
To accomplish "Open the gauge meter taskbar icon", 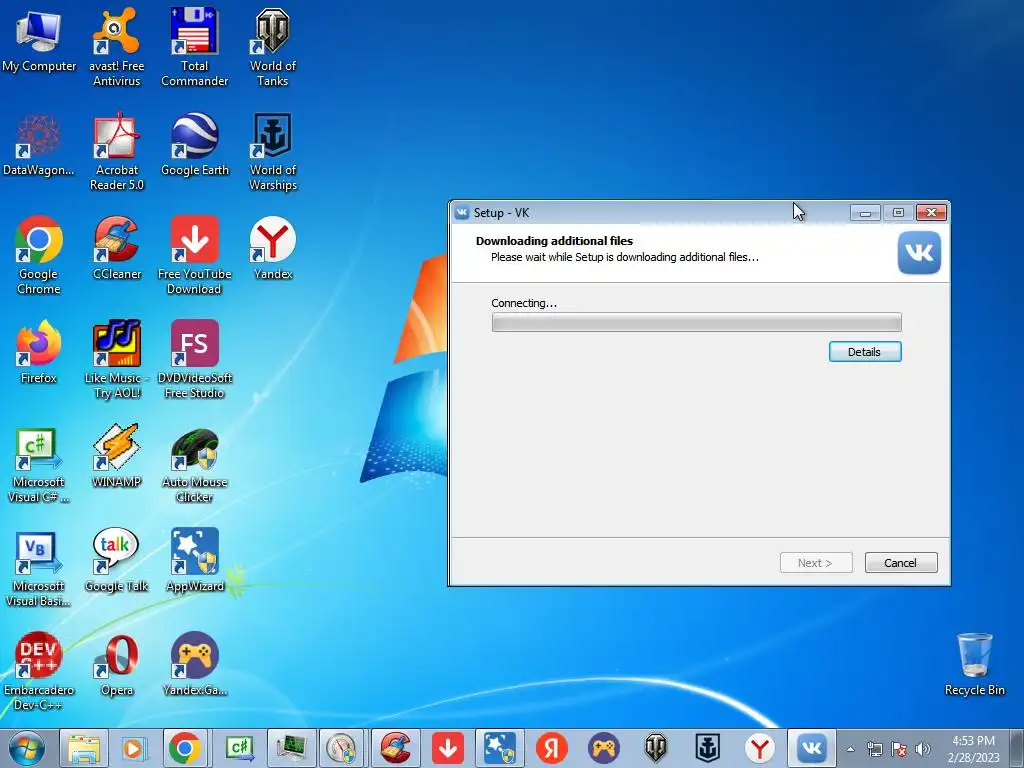I will click(342, 748).
